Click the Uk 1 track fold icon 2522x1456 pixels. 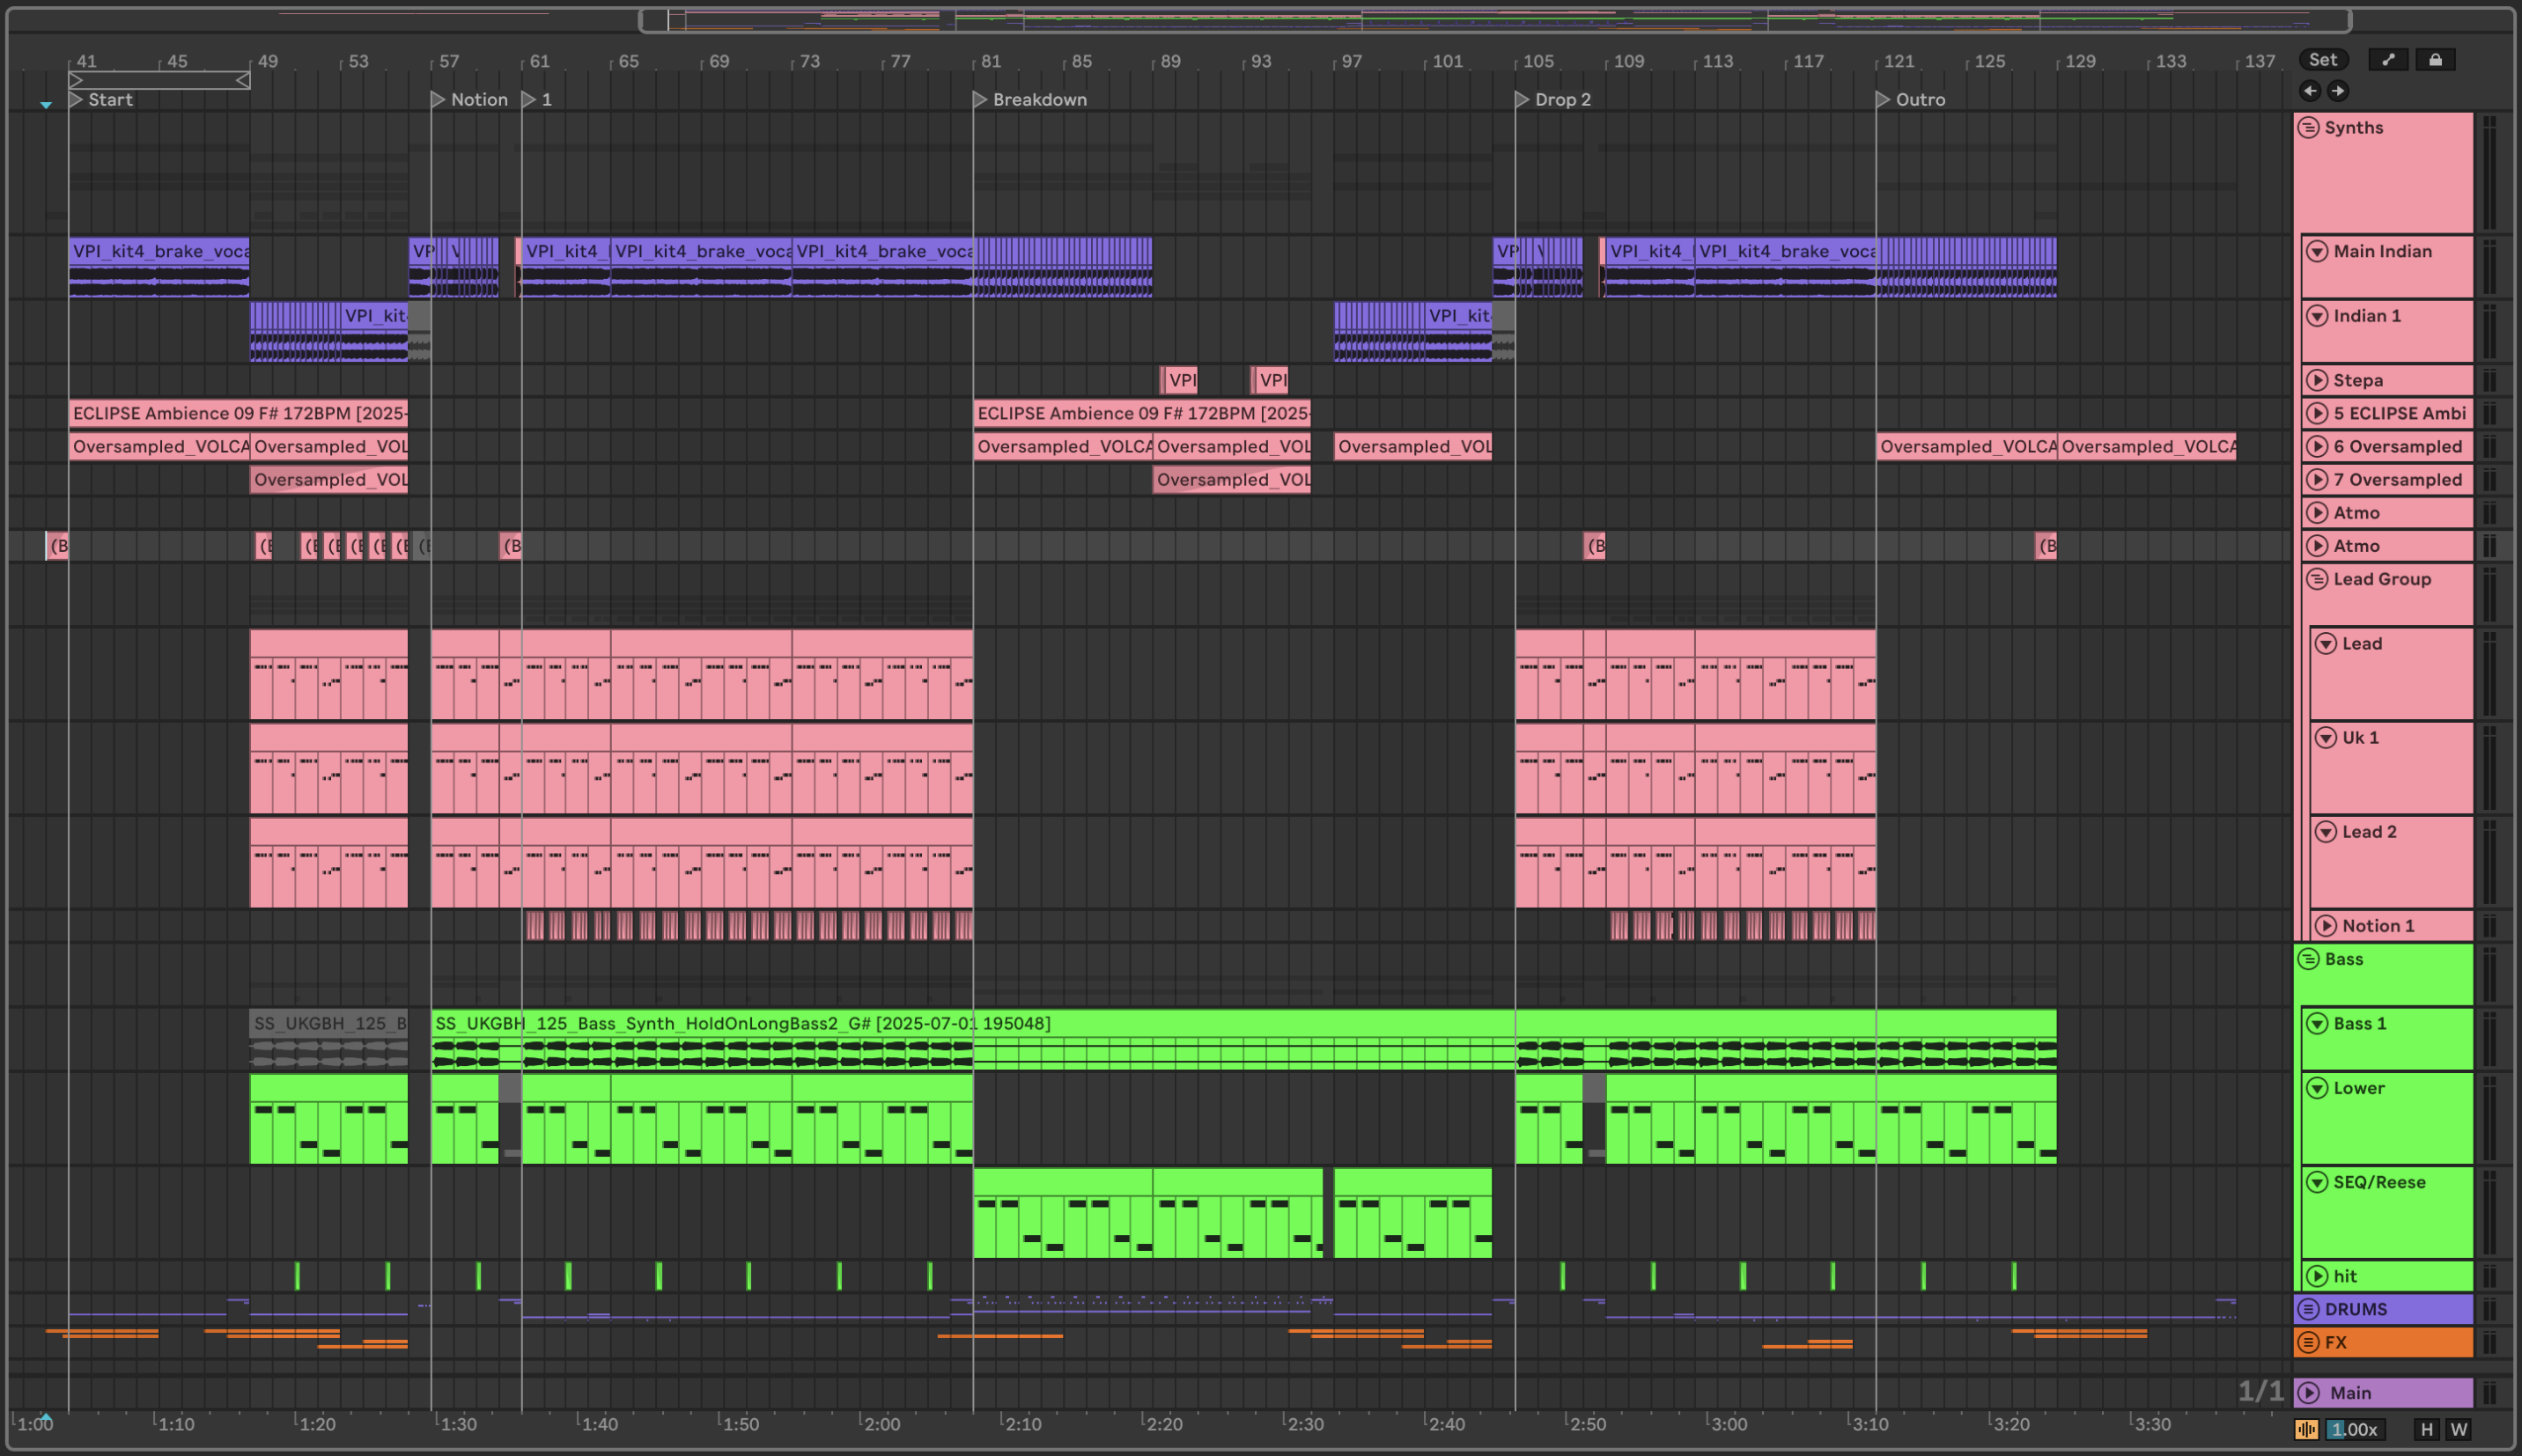tap(2326, 737)
